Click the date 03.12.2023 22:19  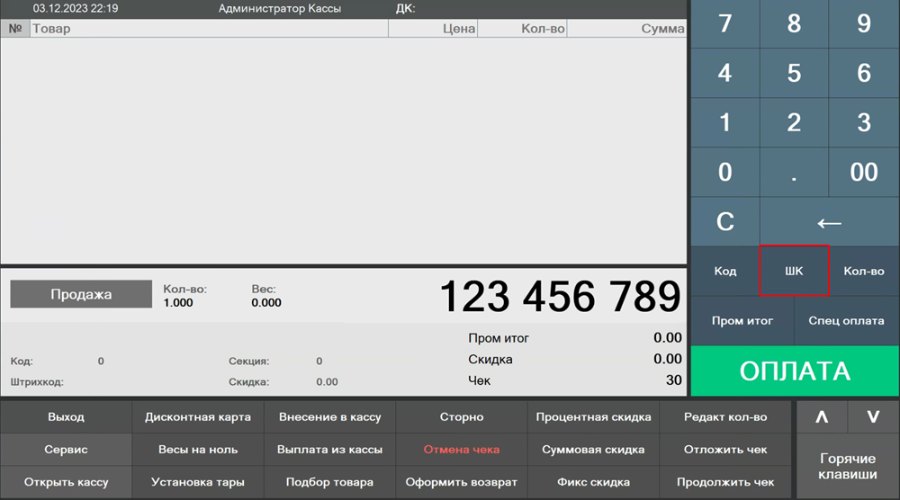tap(75, 9)
